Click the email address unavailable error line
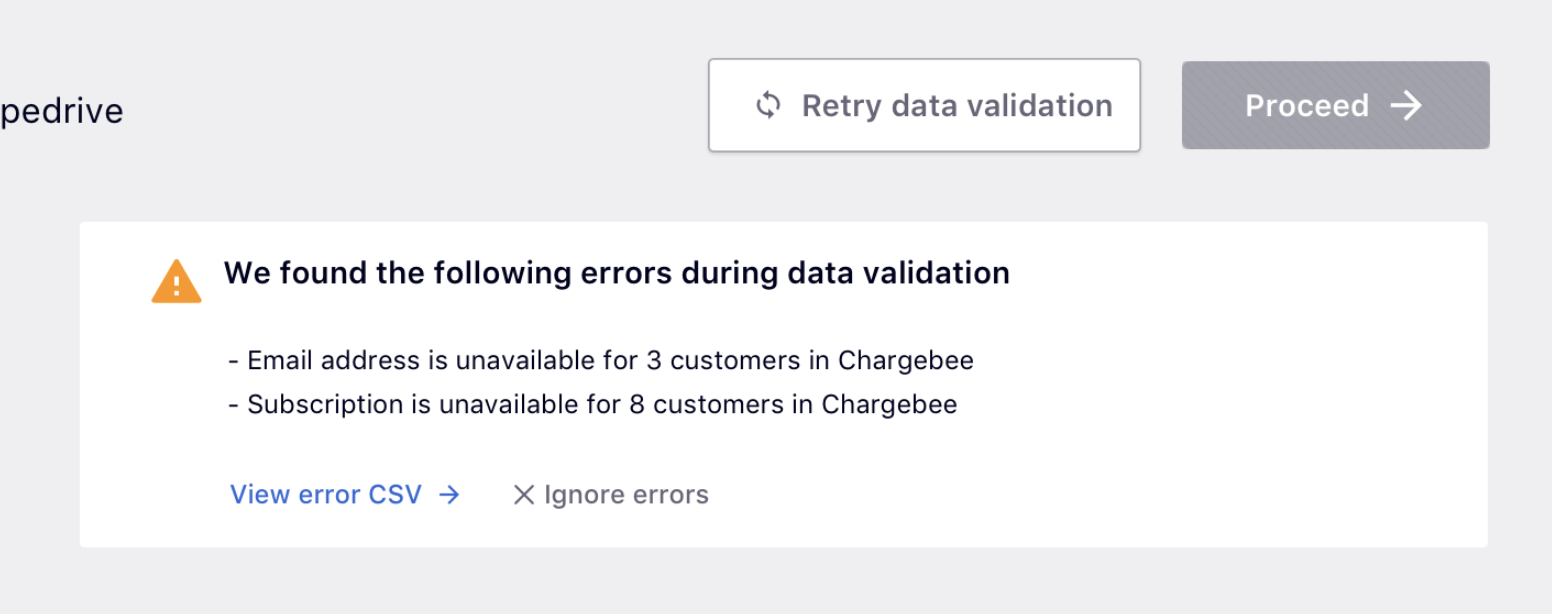The image size is (1552, 614). pyautogui.click(x=600, y=360)
